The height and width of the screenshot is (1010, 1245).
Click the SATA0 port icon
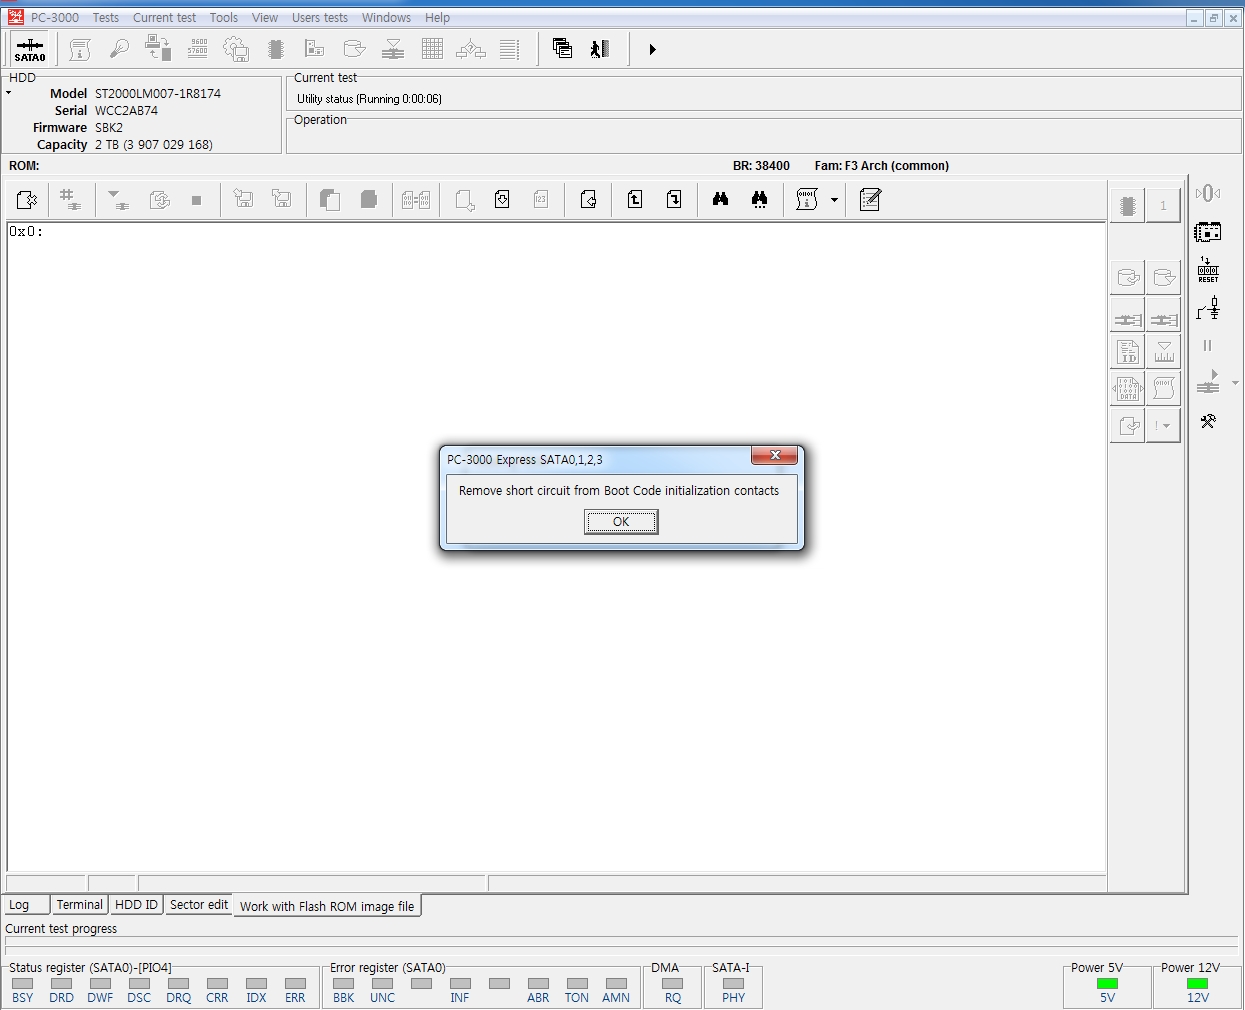(30, 49)
